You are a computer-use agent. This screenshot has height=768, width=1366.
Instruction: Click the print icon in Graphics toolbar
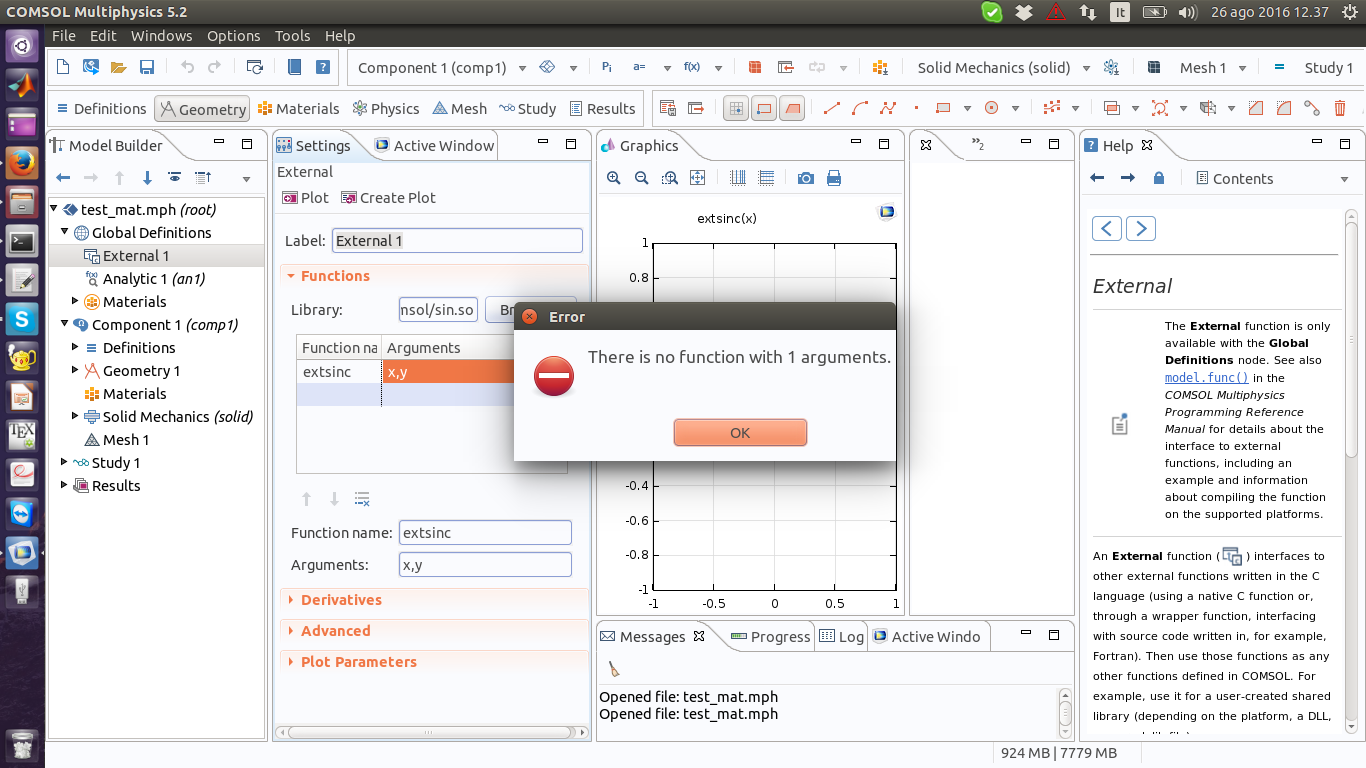pos(834,178)
